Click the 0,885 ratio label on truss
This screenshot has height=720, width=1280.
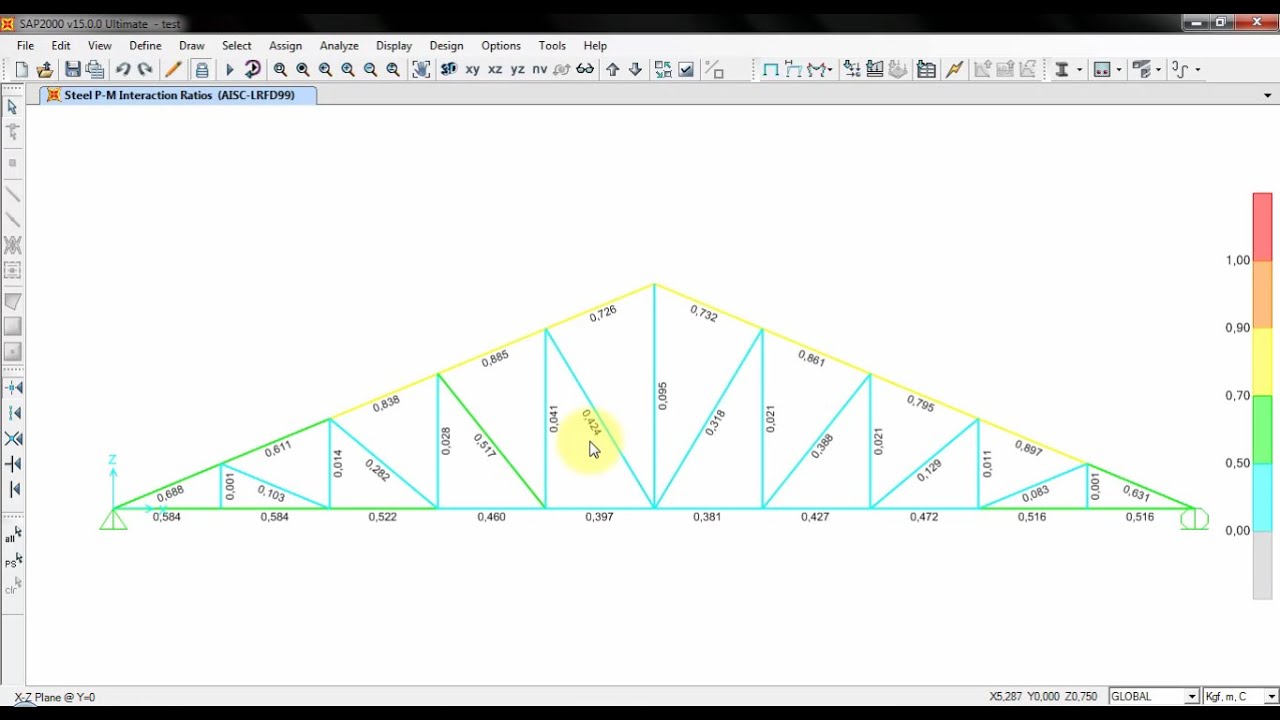coord(494,358)
